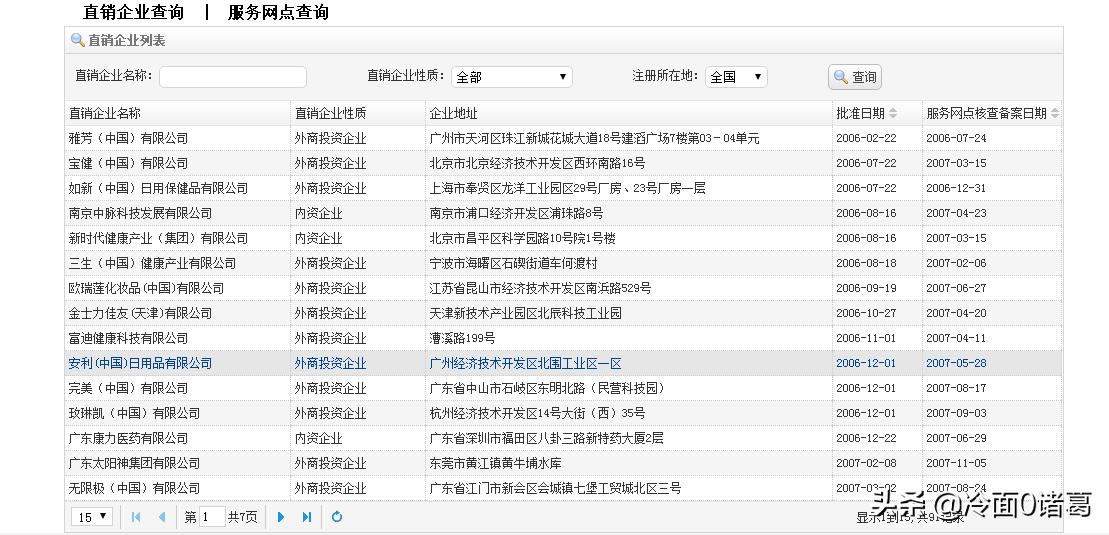Open page size dropdown showing 15
The width and height of the screenshot is (1109, 535).
[92, 517]
